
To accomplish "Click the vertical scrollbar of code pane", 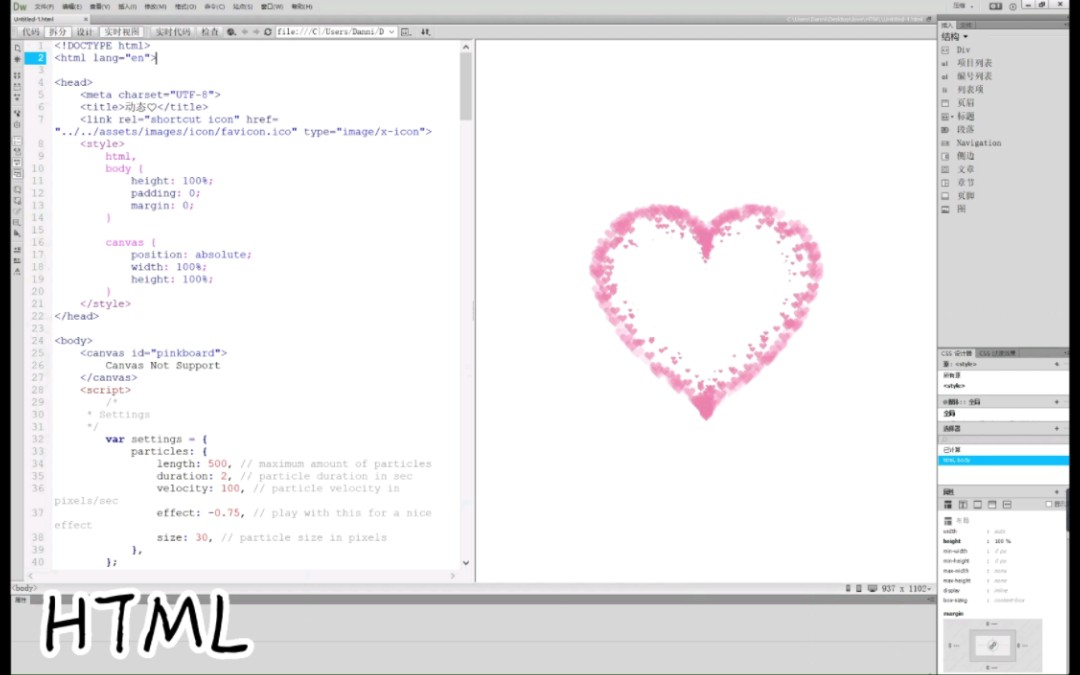I will pos(466,86).
